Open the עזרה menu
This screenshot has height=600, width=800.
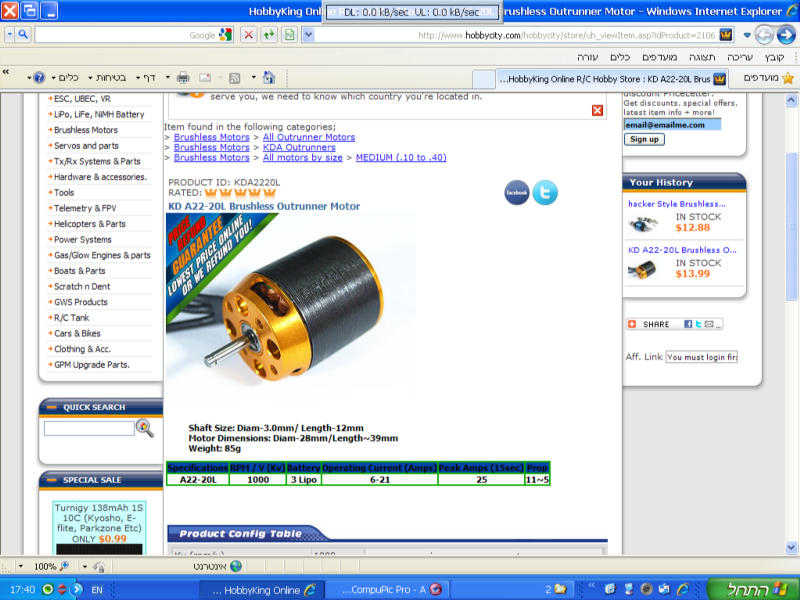(588, 57)
